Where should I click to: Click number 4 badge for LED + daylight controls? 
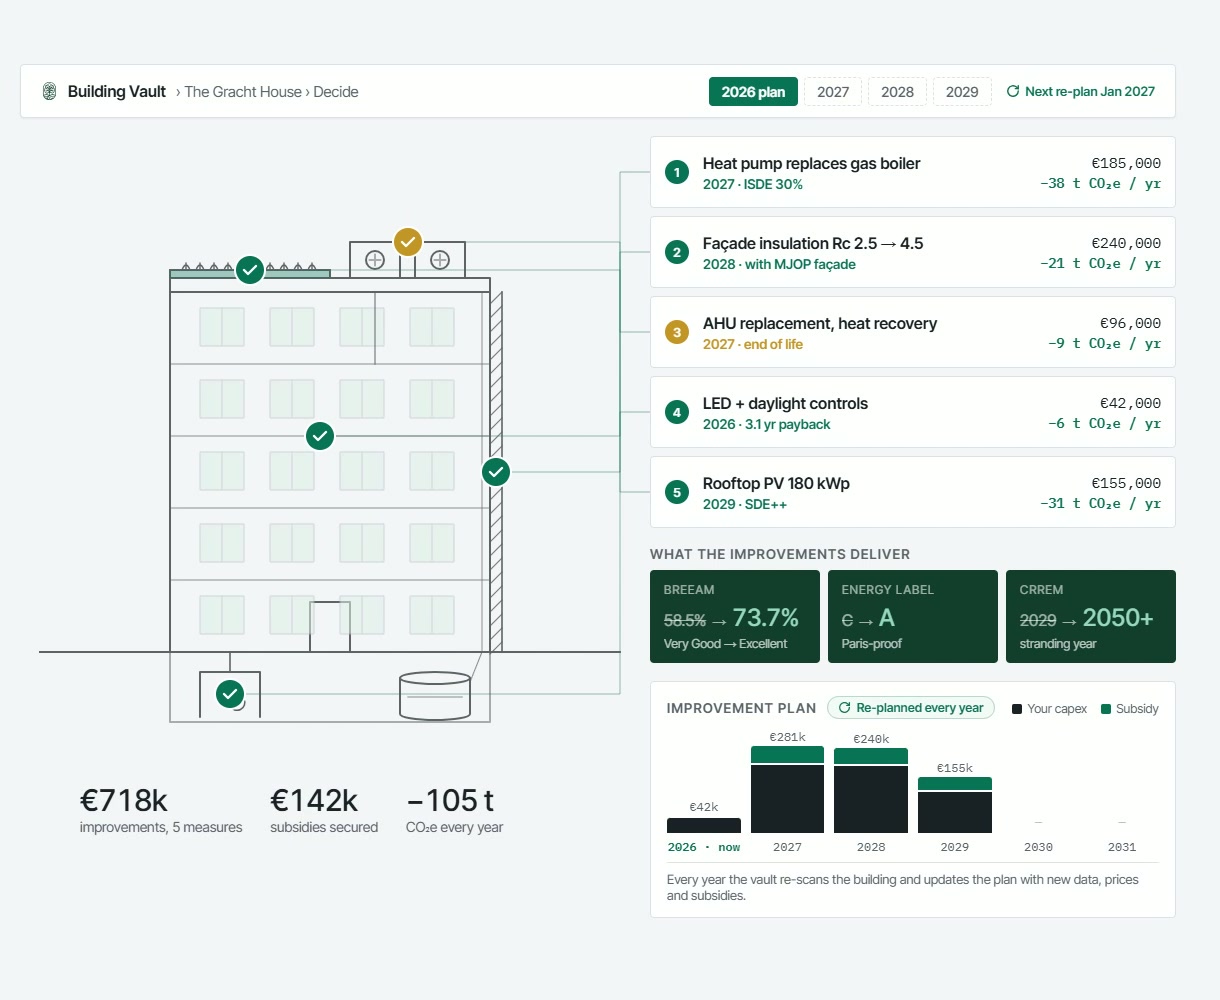click(x=677, y=412)
